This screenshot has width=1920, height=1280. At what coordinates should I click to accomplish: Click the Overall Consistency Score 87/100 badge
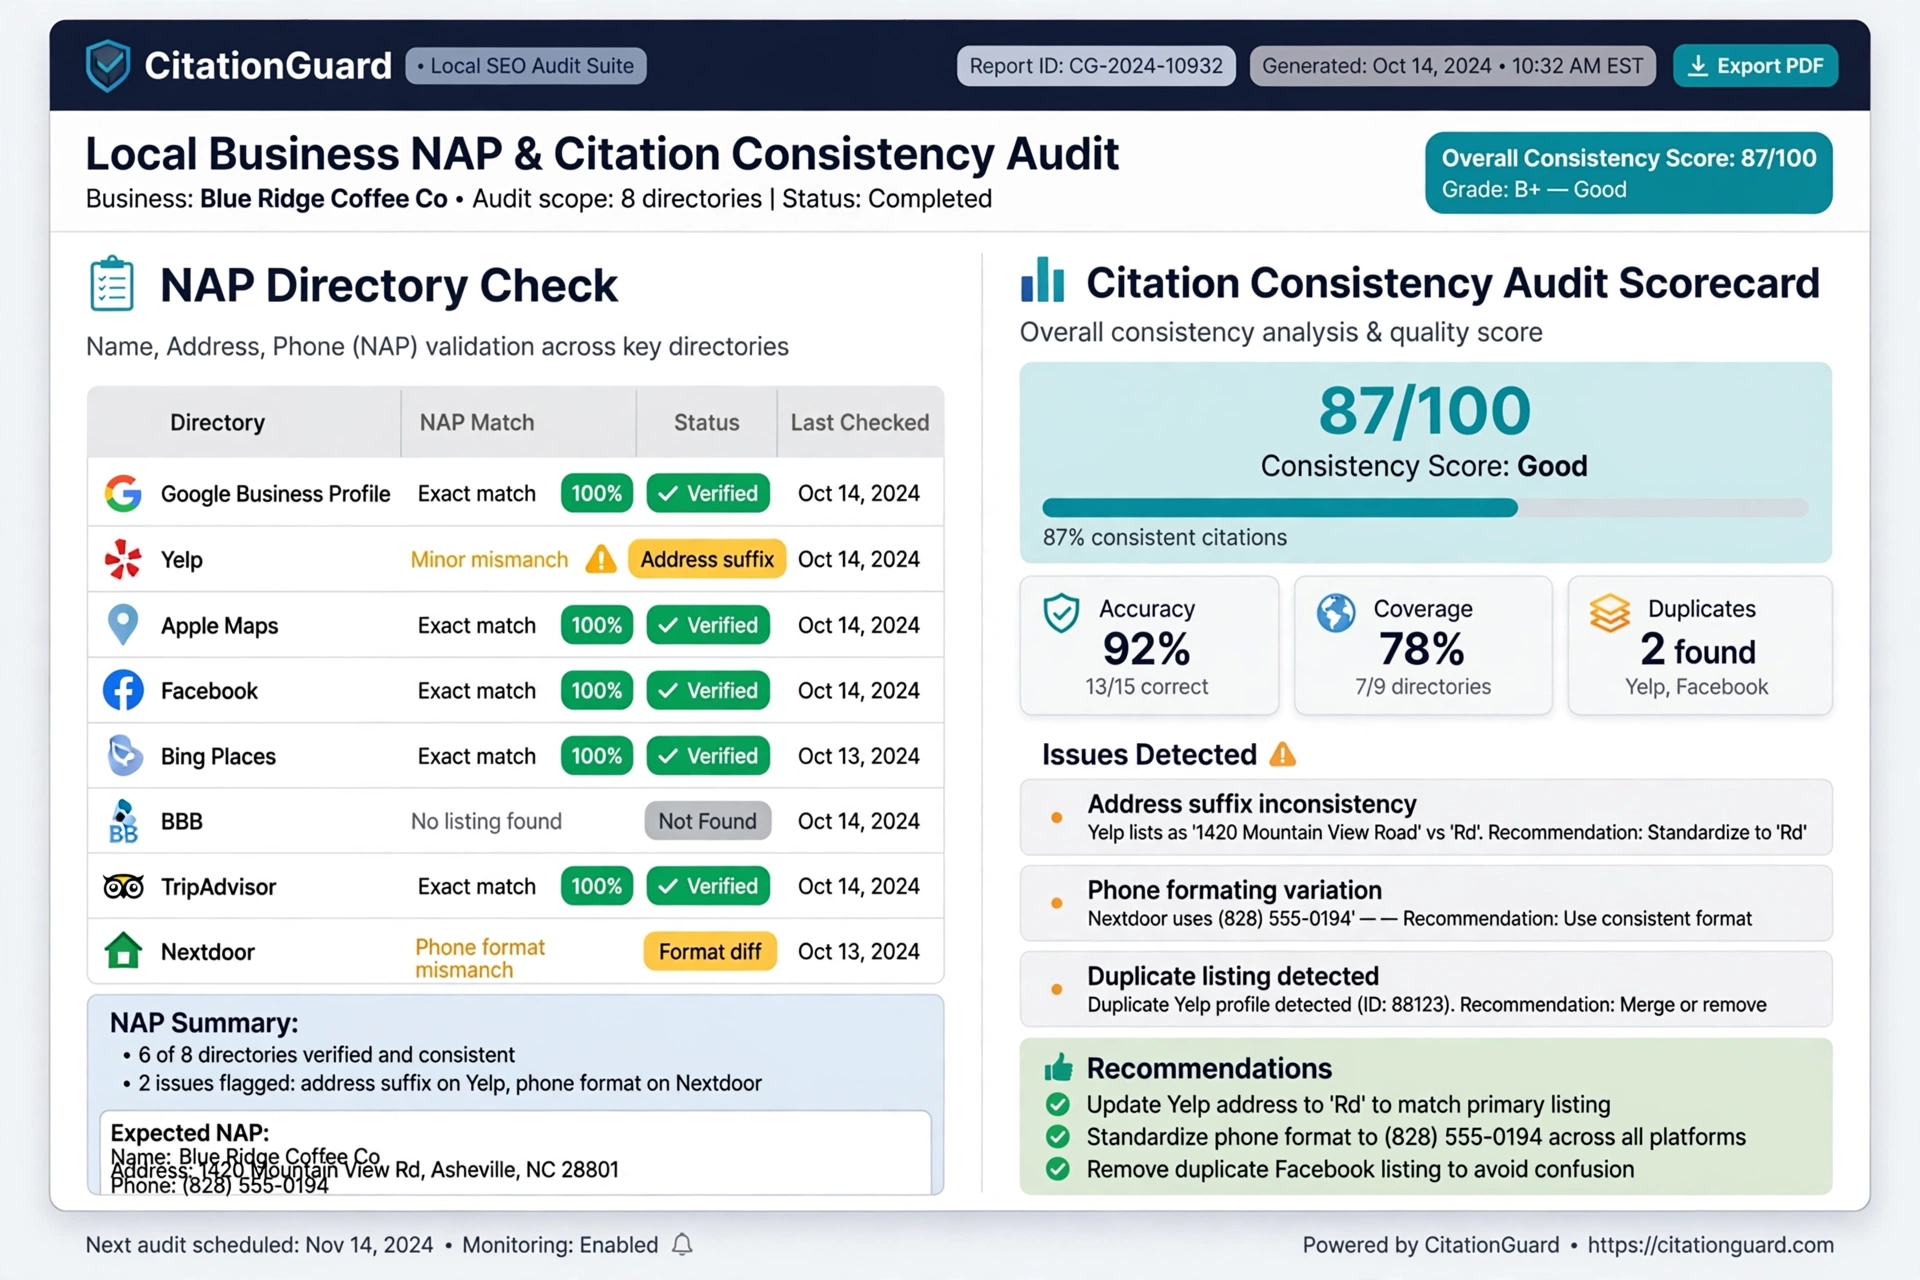(x=1628, y=173)
